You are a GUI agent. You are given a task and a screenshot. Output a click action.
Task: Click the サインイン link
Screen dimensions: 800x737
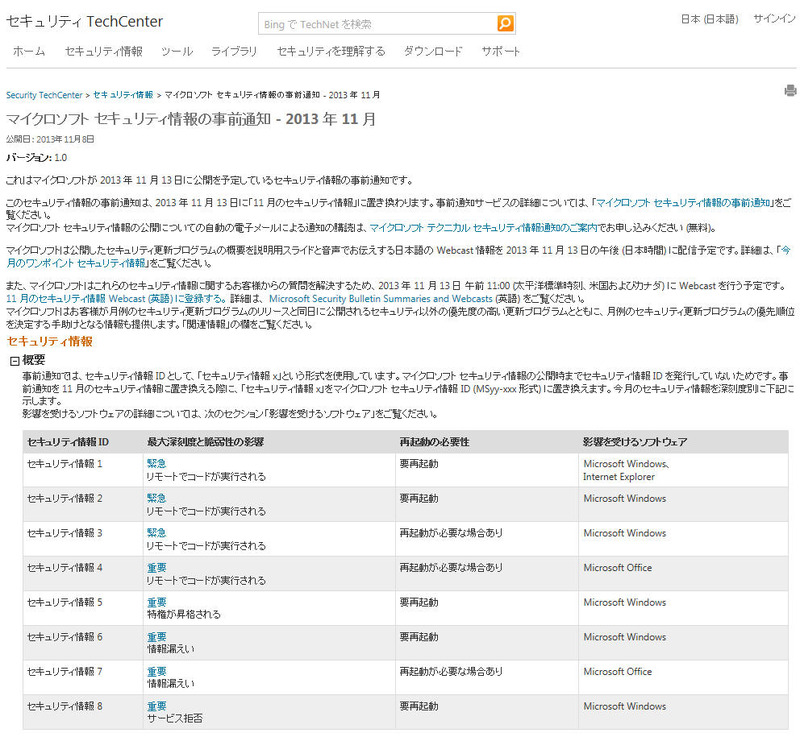click(774, 19)
